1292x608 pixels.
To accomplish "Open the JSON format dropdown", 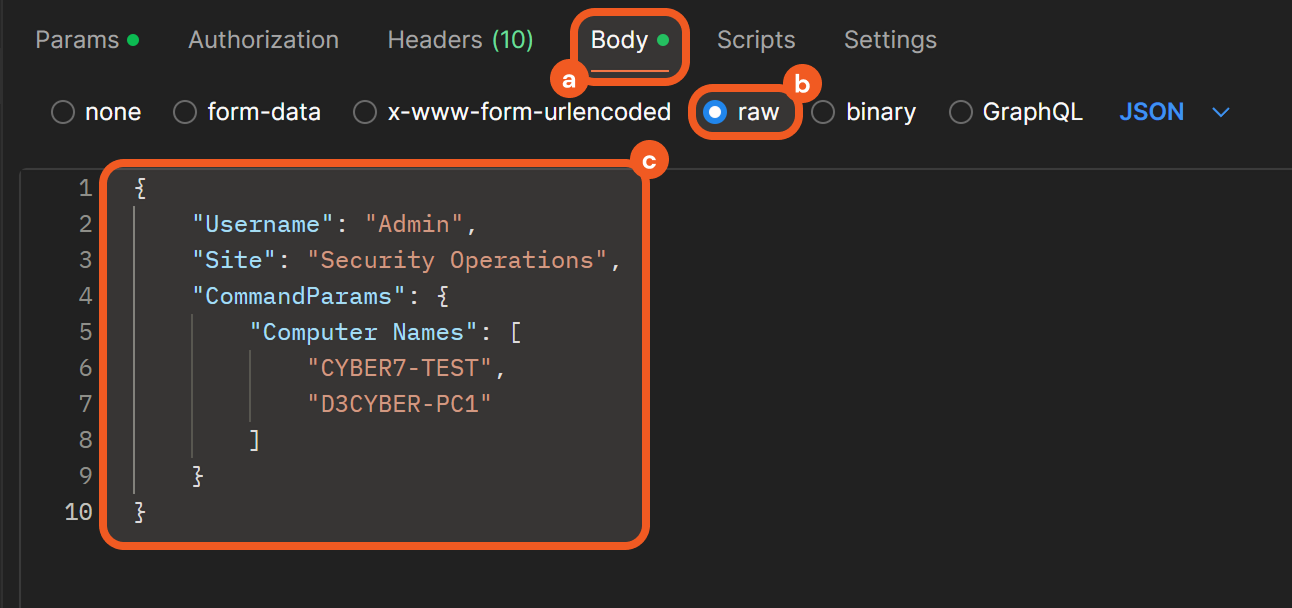I will (1152, 112).
